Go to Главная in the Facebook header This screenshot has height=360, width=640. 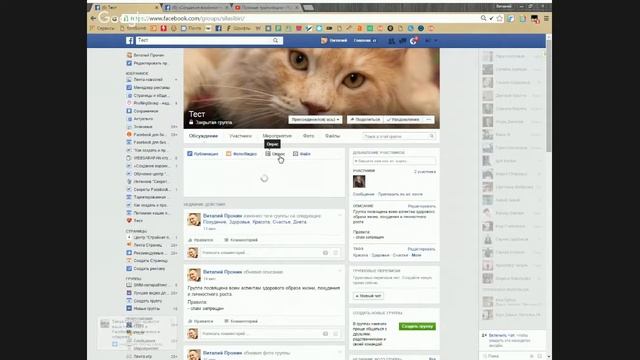pyautogui.click(x=362, y=40)
